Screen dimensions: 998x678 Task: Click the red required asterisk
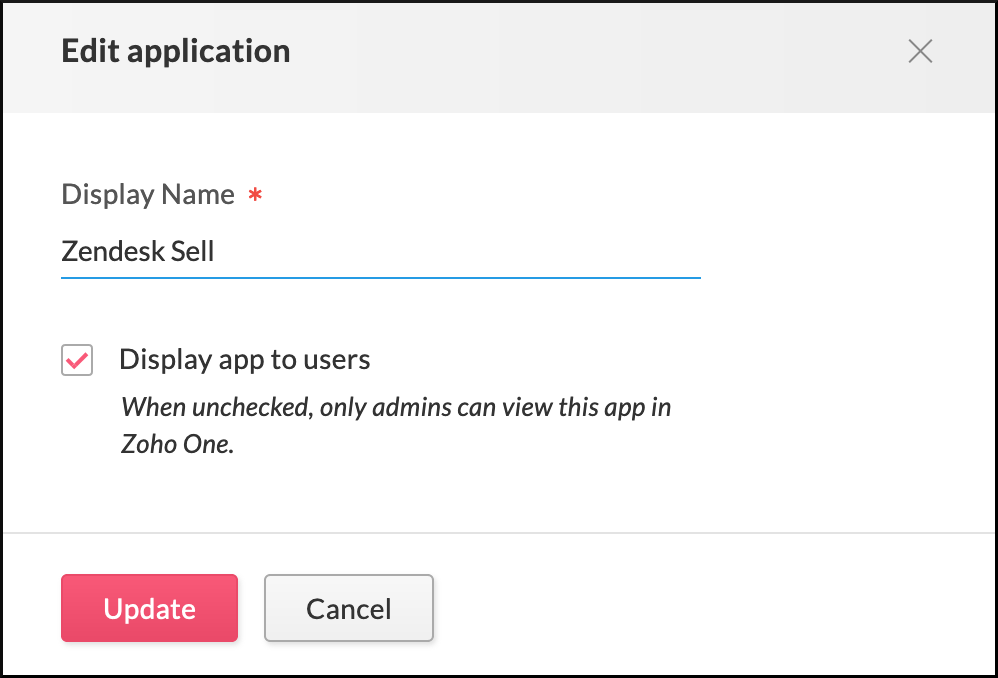(x=256, y=196)
